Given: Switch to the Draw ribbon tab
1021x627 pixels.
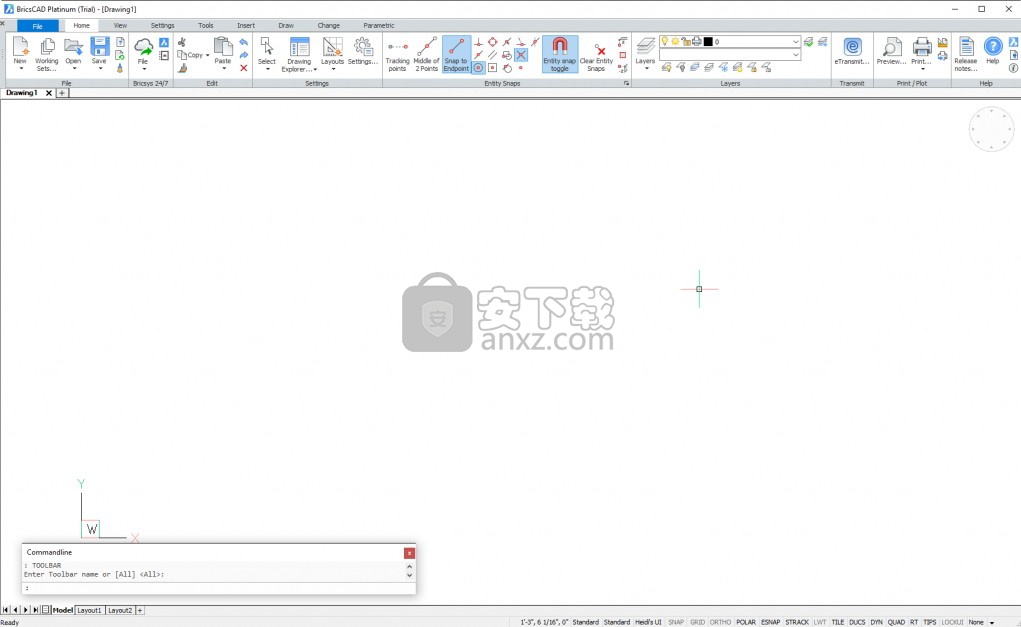Looking at the screenshot, I should point(286,25).
